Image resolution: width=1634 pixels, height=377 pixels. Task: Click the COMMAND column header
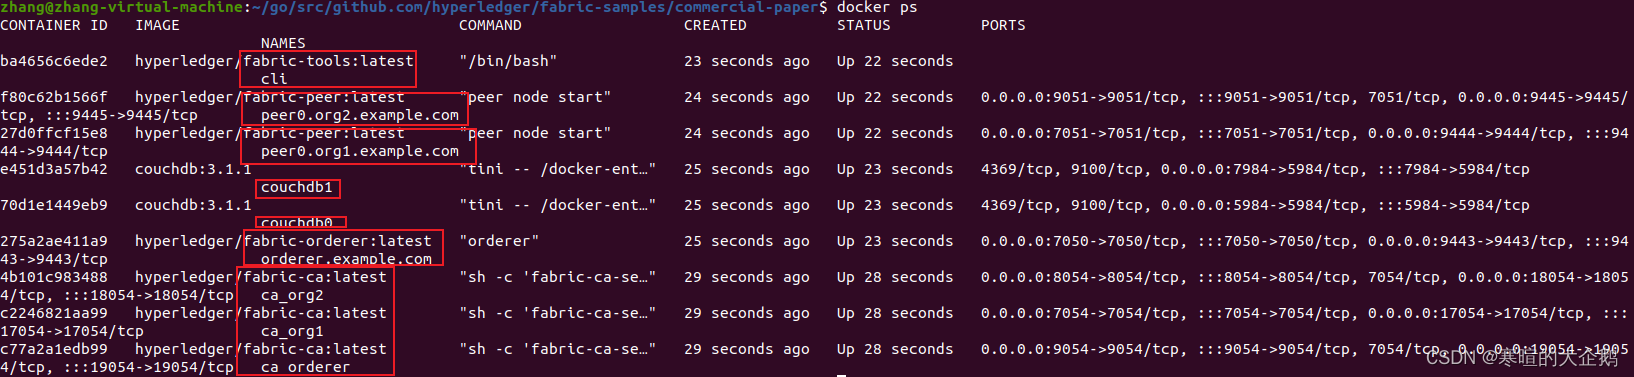(x=490, y=25)
